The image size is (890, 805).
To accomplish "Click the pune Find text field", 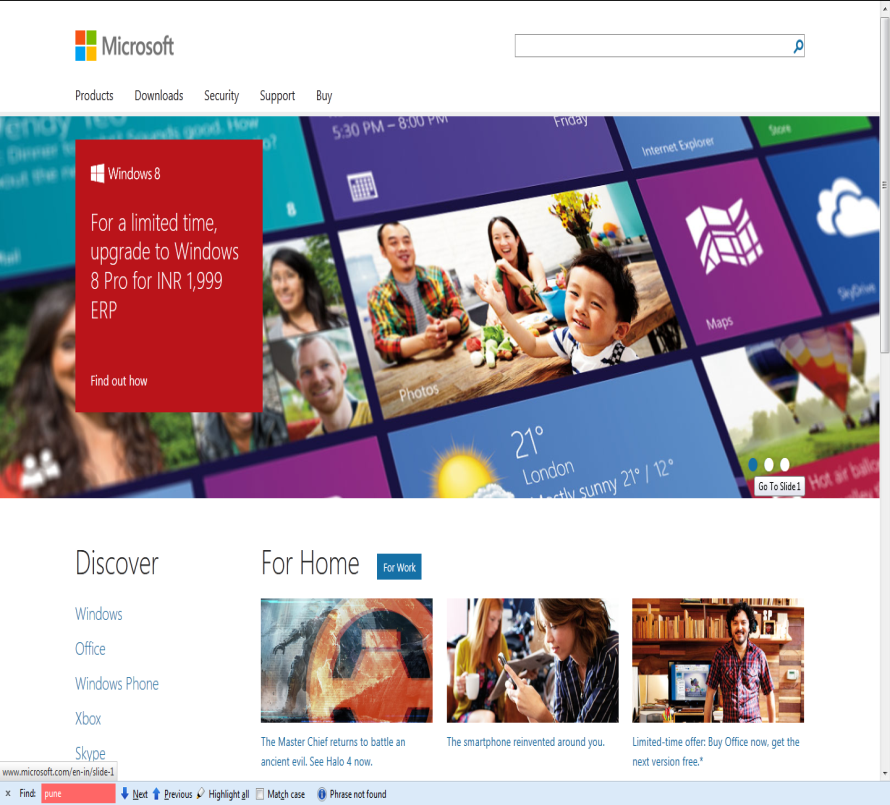I will [x=78, y=794].
